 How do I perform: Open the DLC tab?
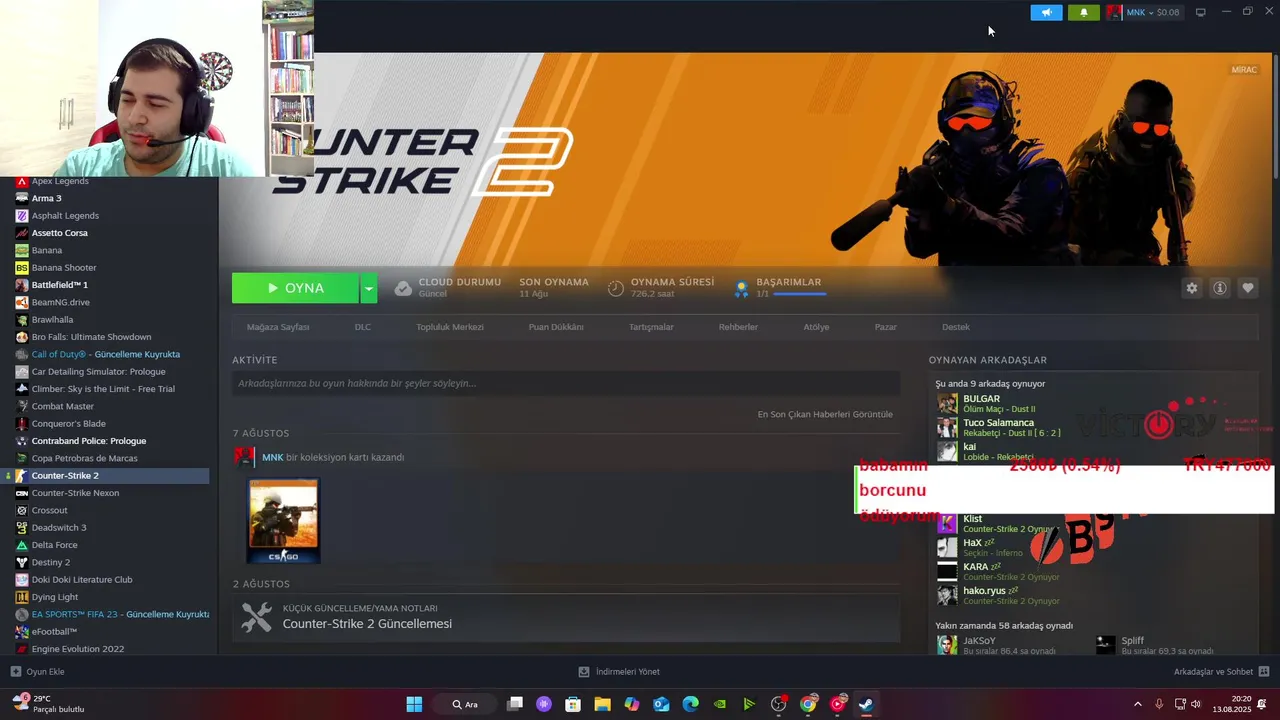(363, 327)
